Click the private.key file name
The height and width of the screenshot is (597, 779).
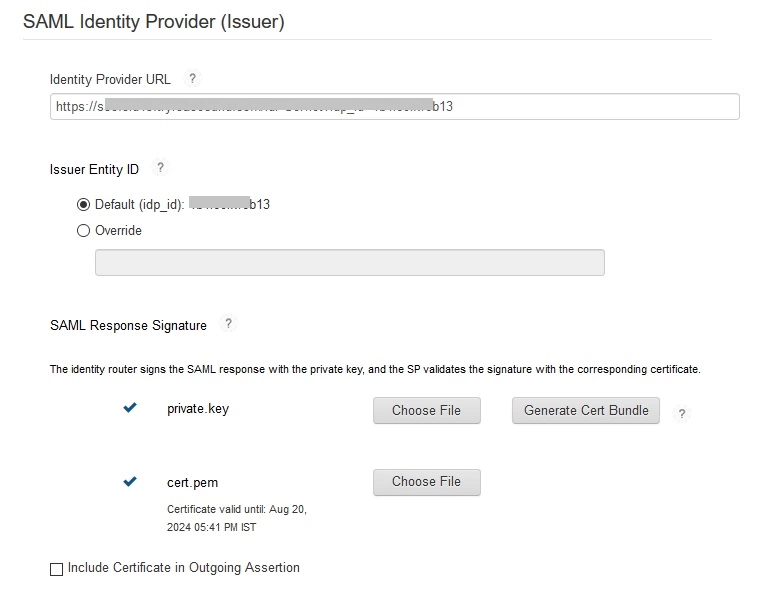[198, 409]
